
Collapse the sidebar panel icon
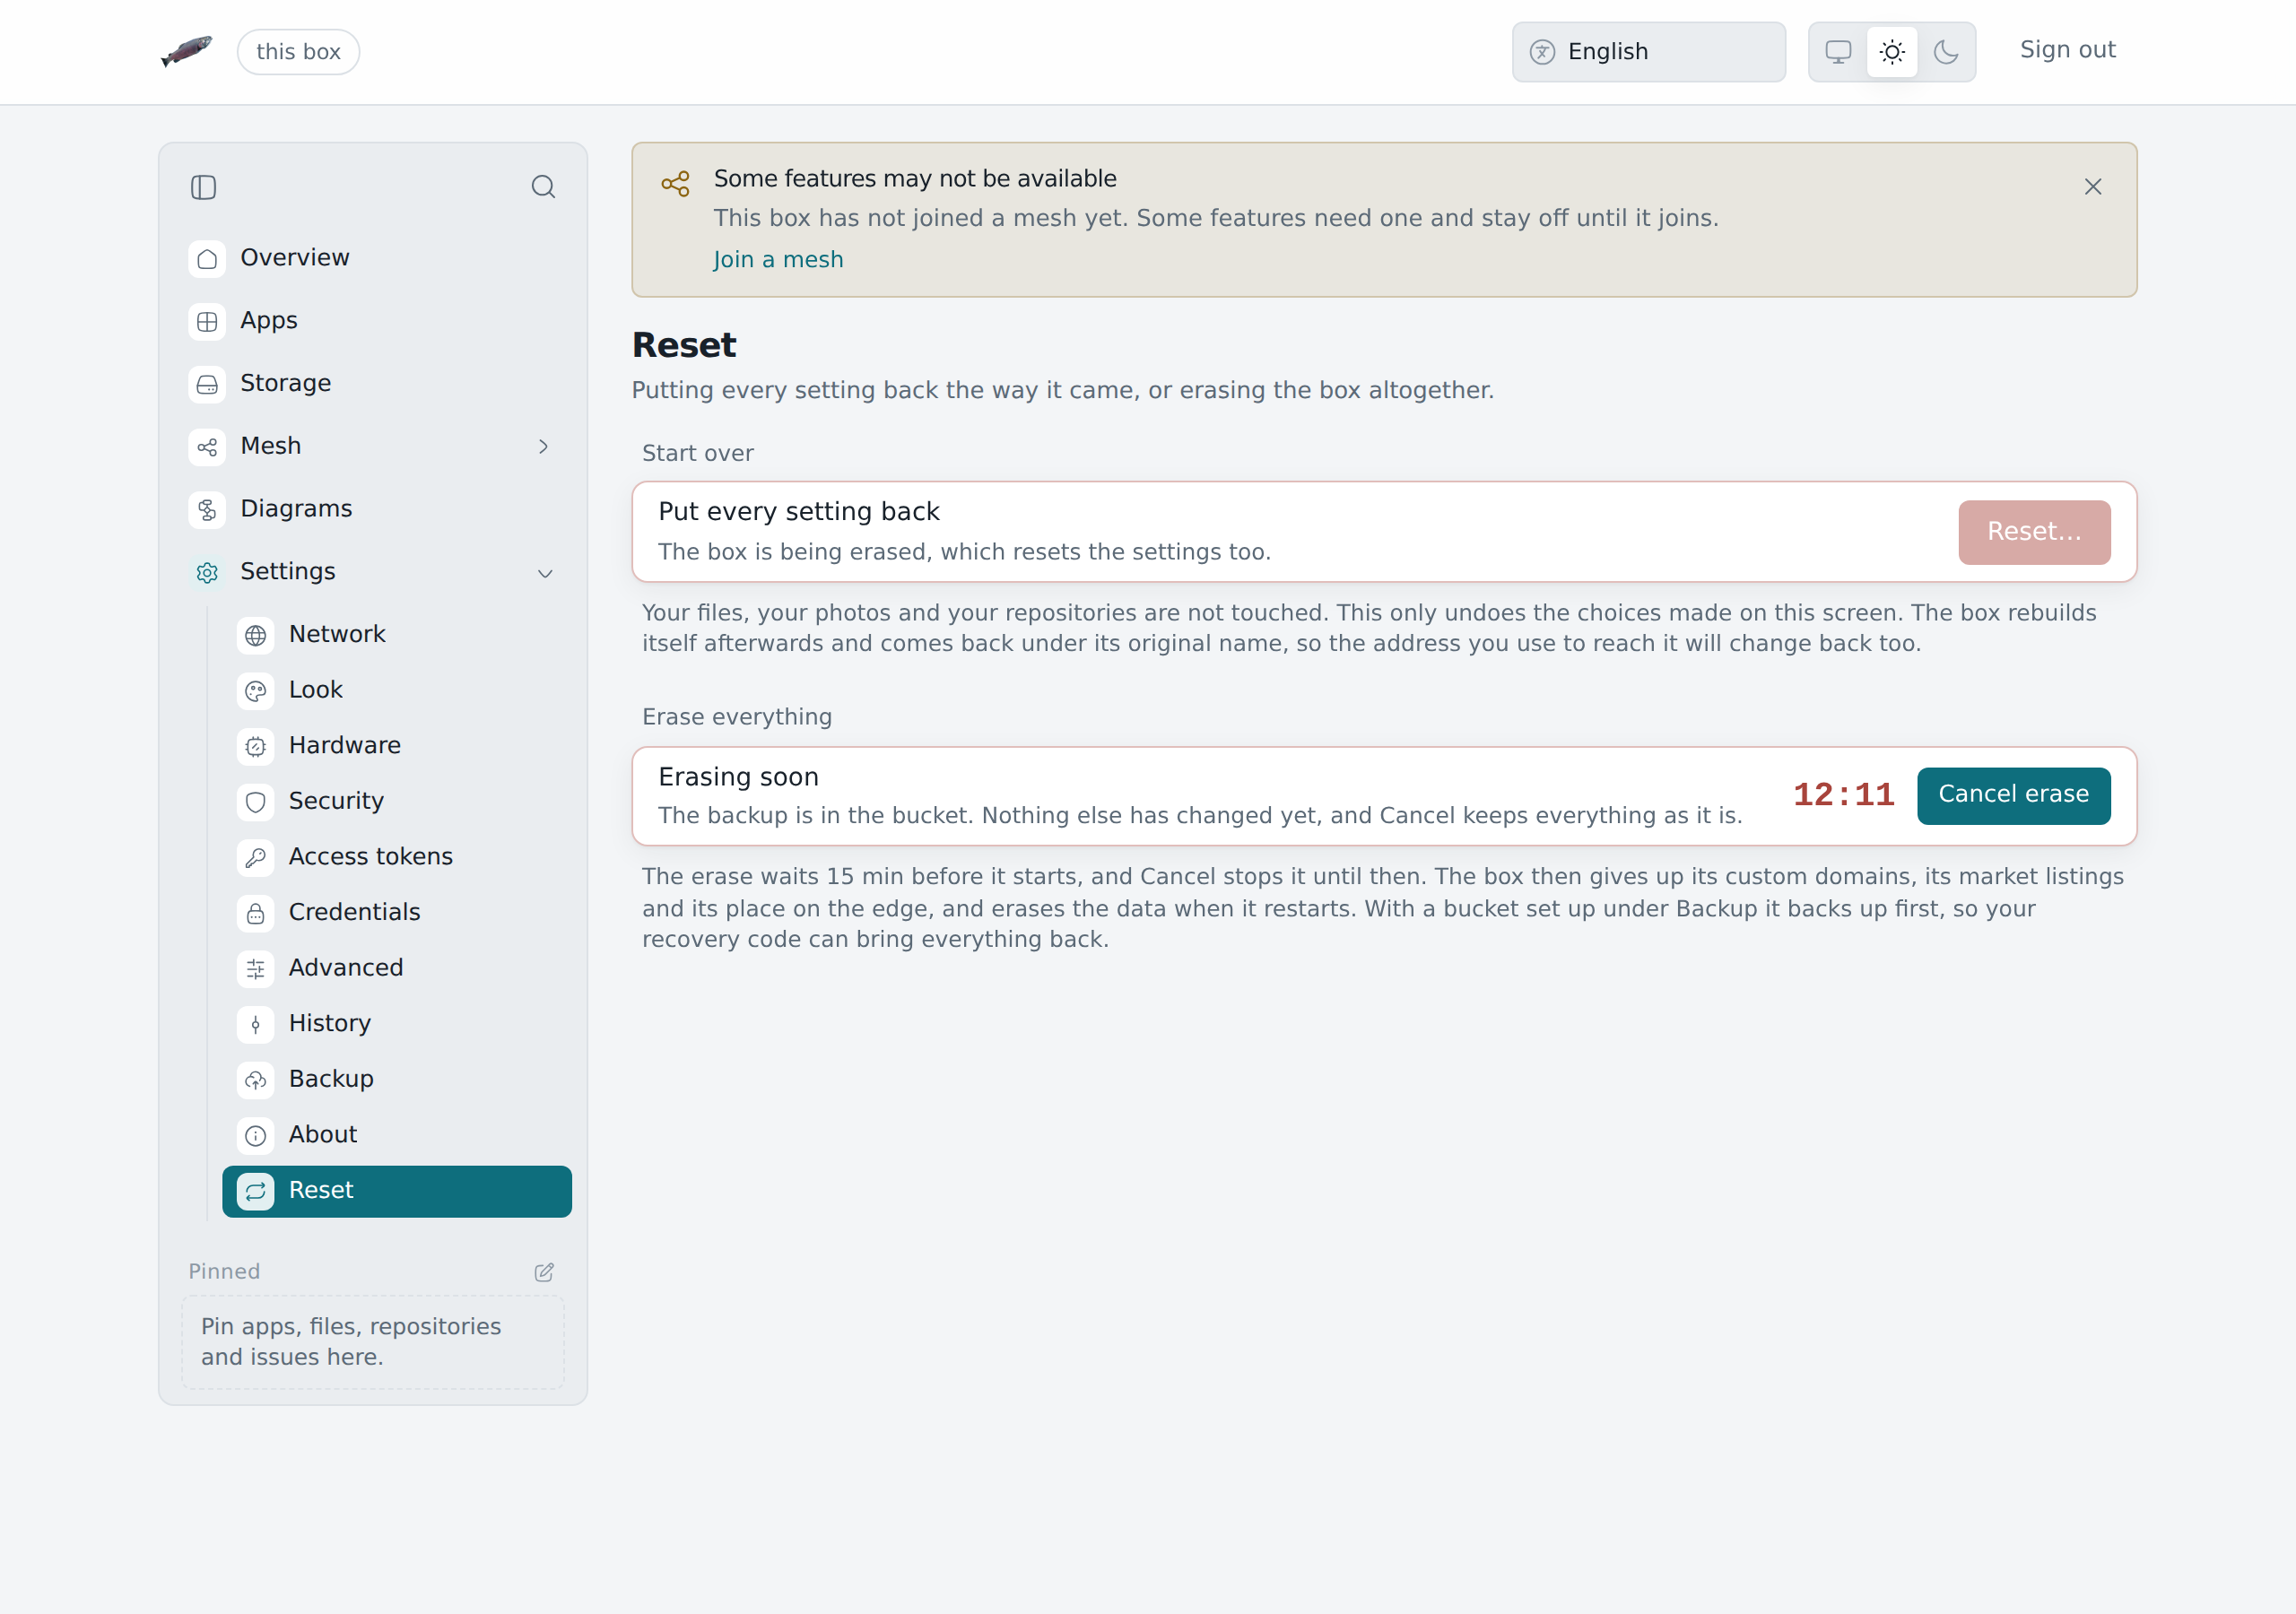tap(203, 187)
